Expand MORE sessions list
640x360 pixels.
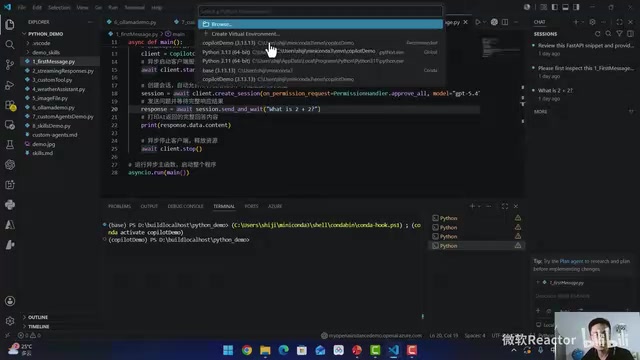pos(540,111)
